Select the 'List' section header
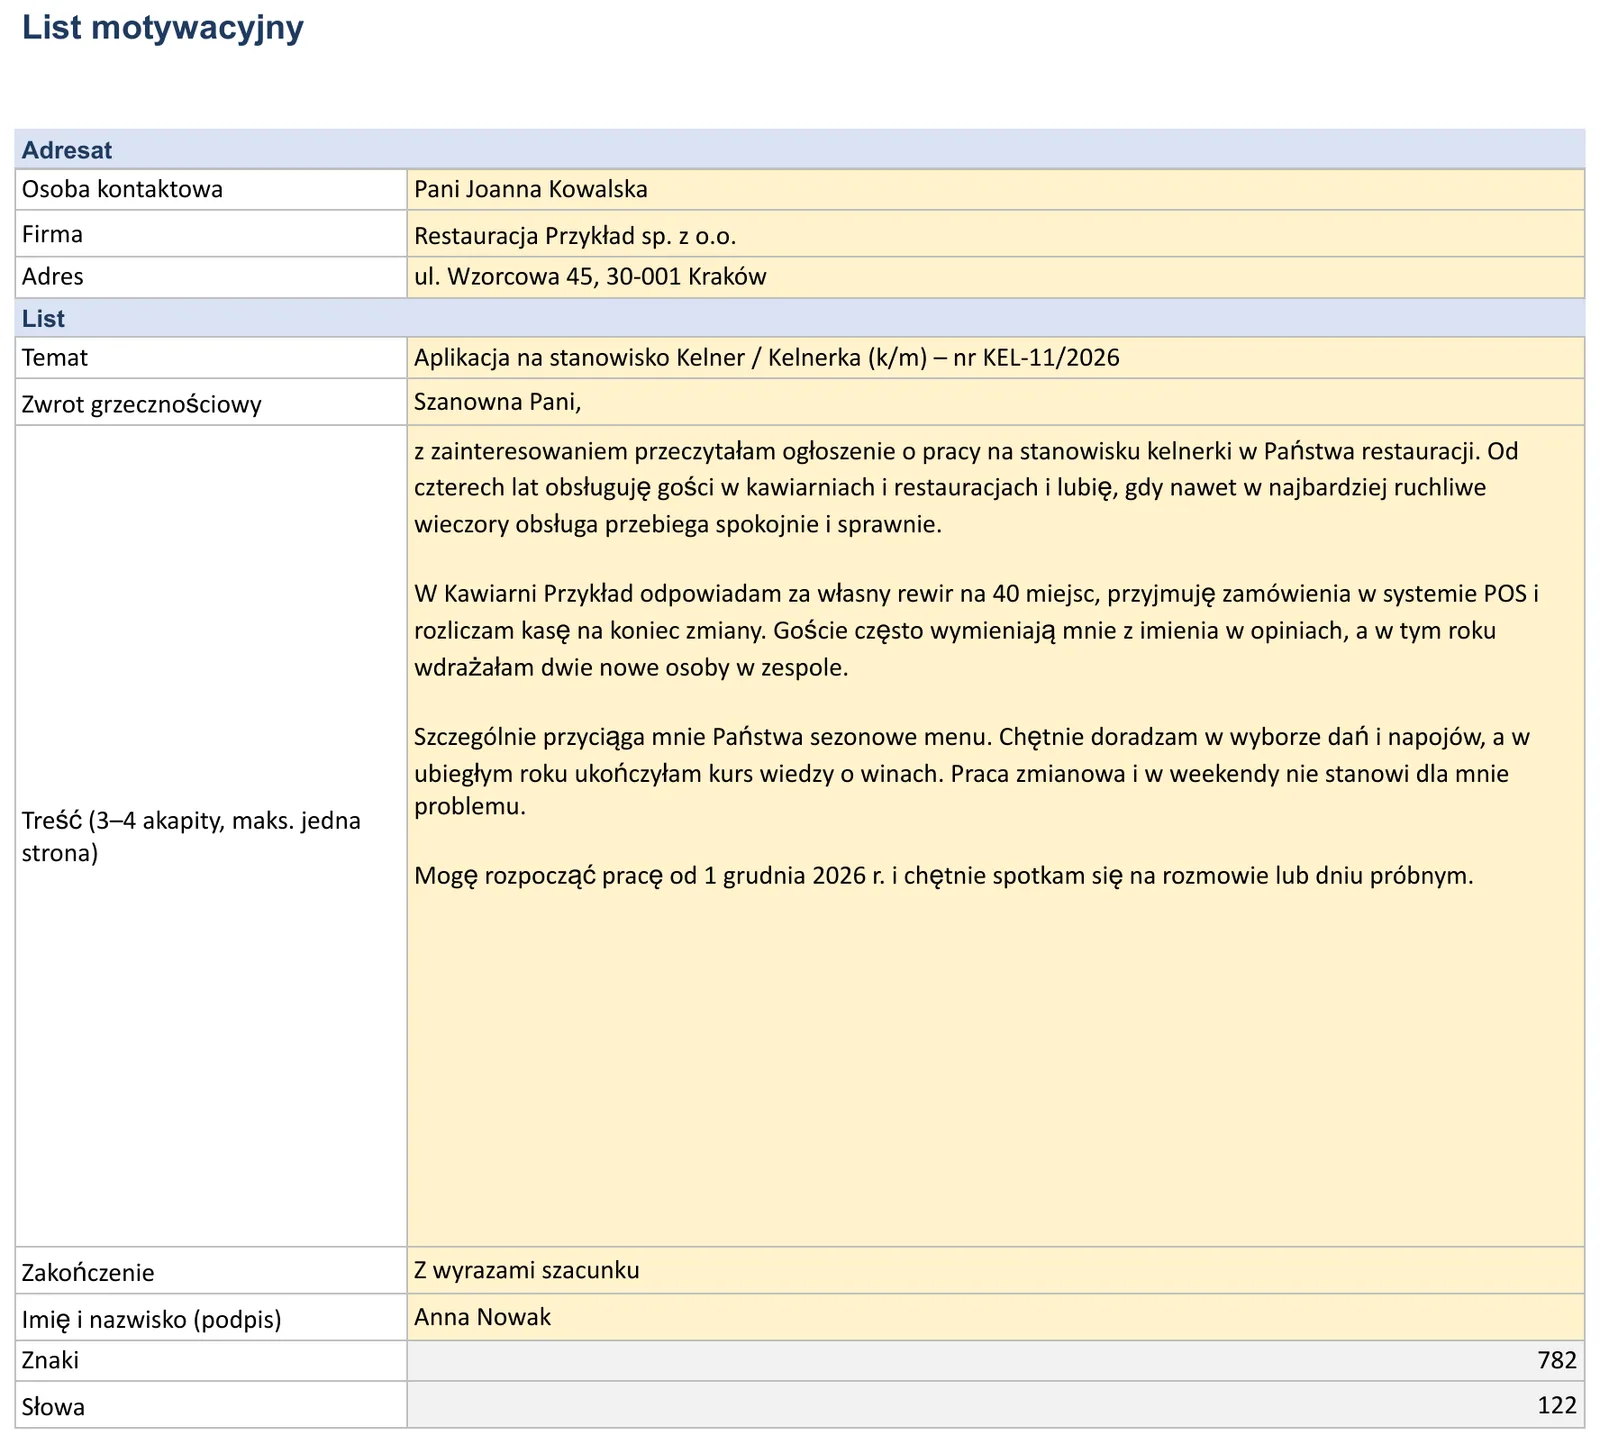1600x1443 pixels. [800, 318]
